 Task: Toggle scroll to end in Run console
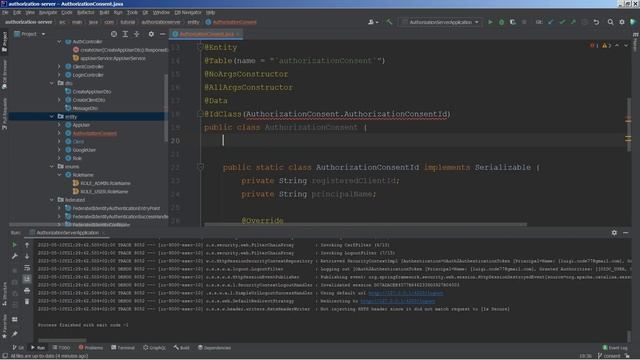pyautogui.click(x=27, y=279)
